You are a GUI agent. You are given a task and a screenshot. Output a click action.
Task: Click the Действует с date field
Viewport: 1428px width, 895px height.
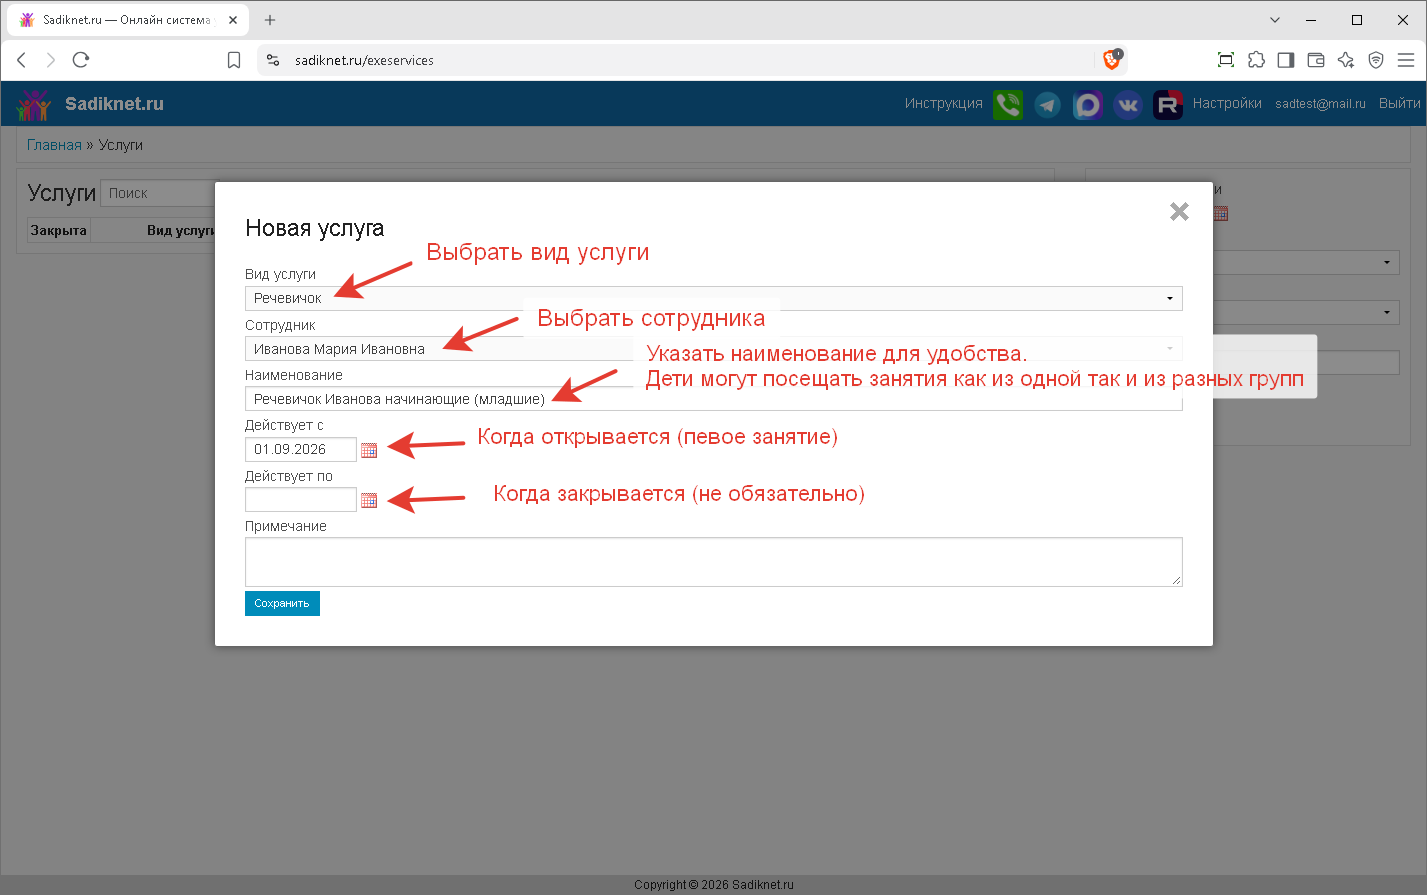[301, 450]
